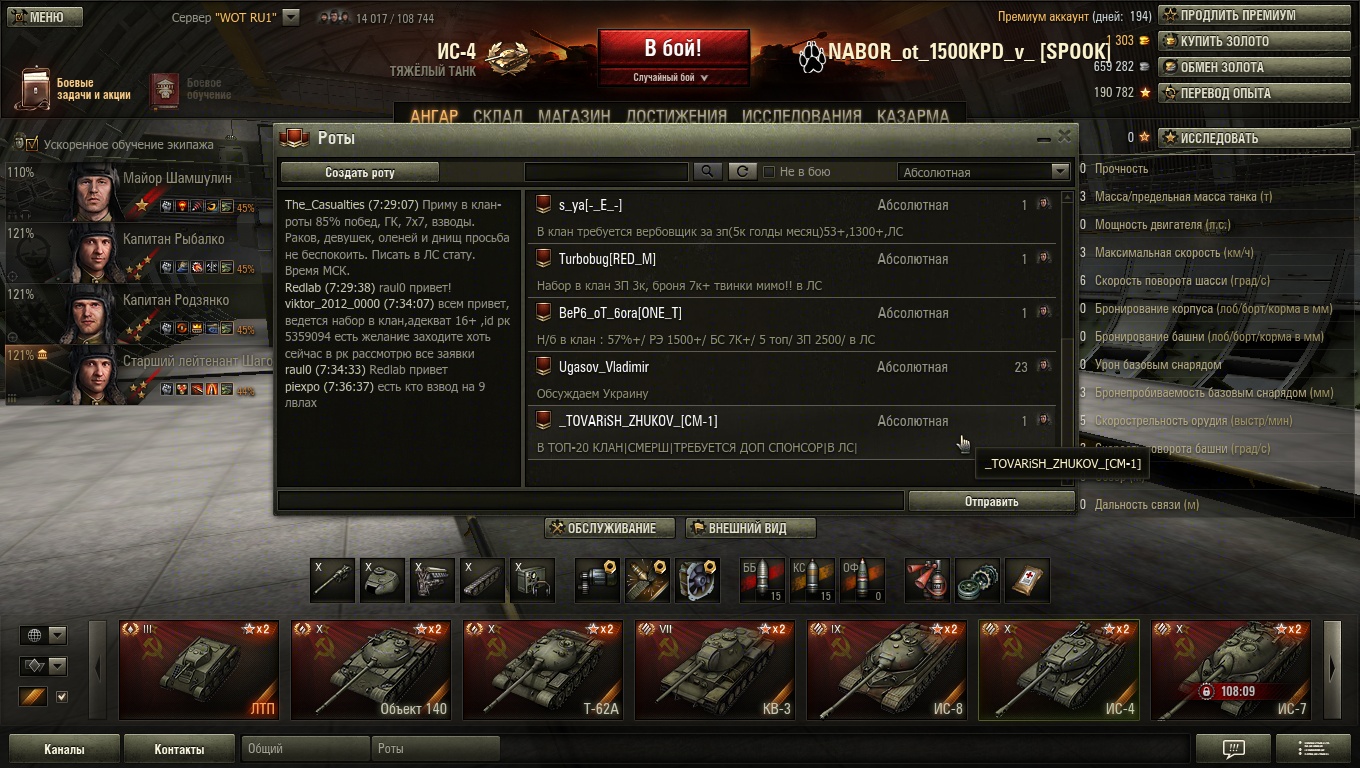
Task: Click the company list vertical scrollbar
Action: coord(1068,338)
